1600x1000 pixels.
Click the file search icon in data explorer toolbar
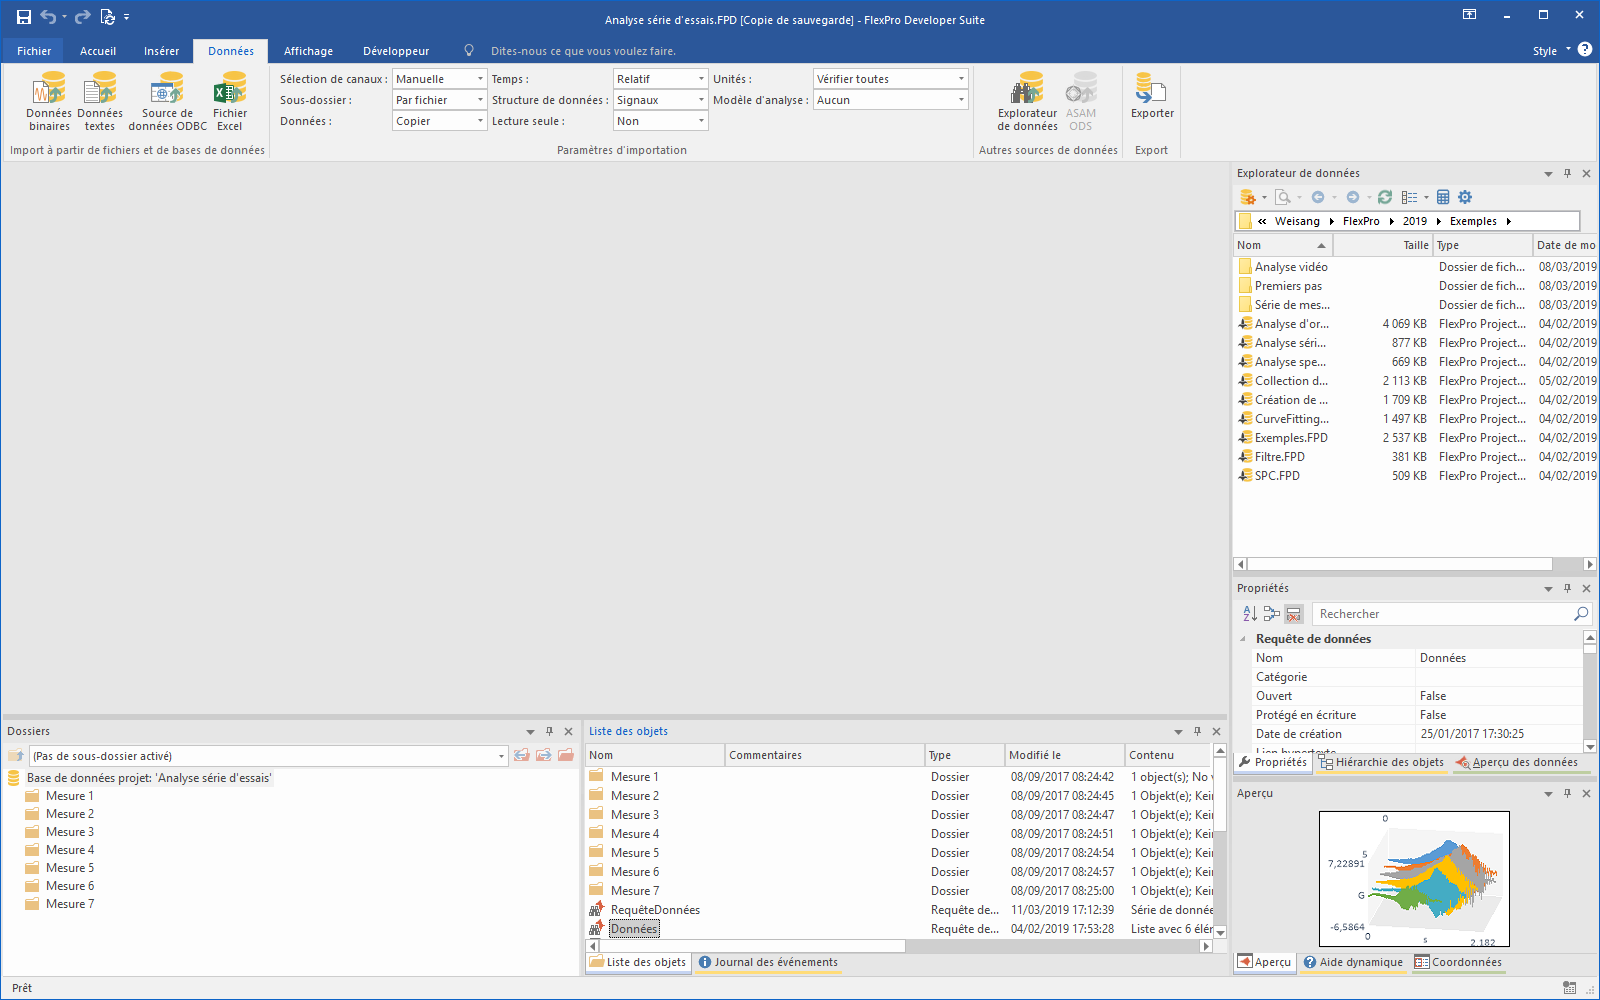(x=1283, y=197)
